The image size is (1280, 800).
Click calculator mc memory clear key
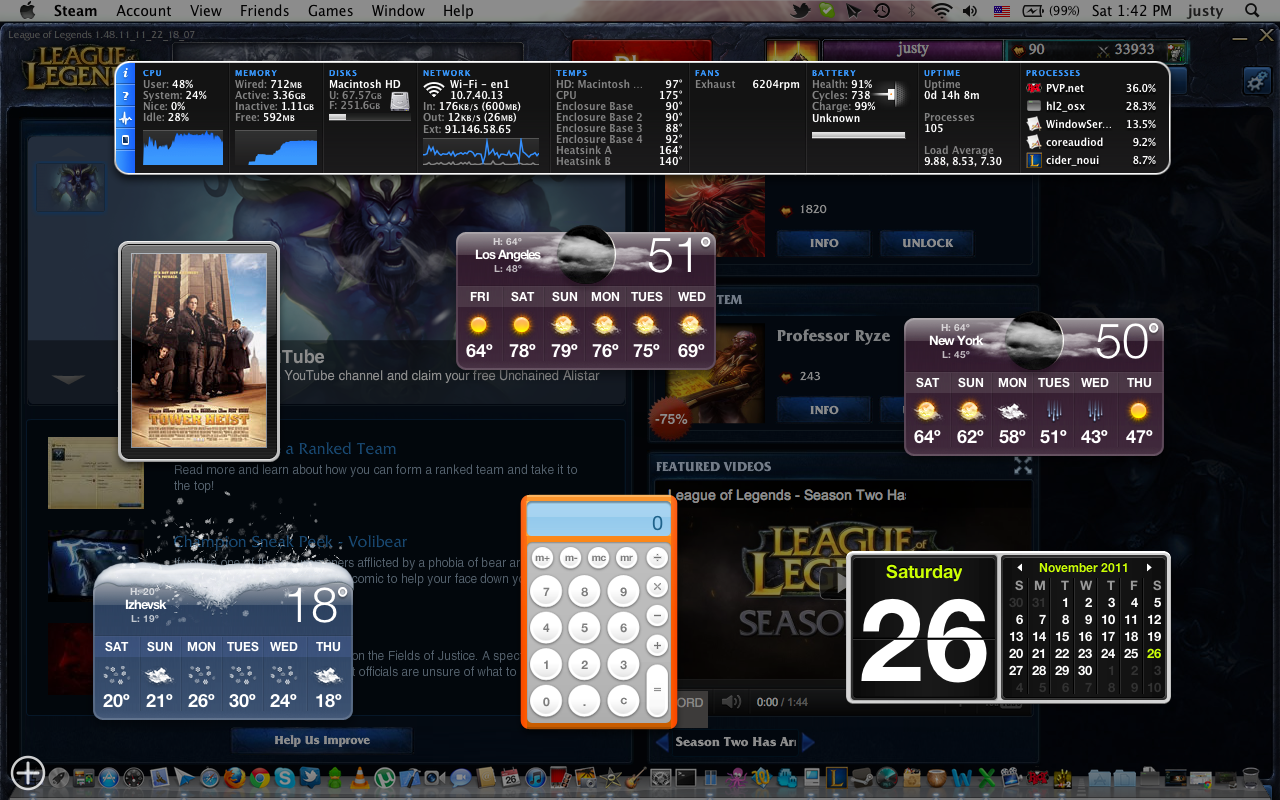[599, 557]
